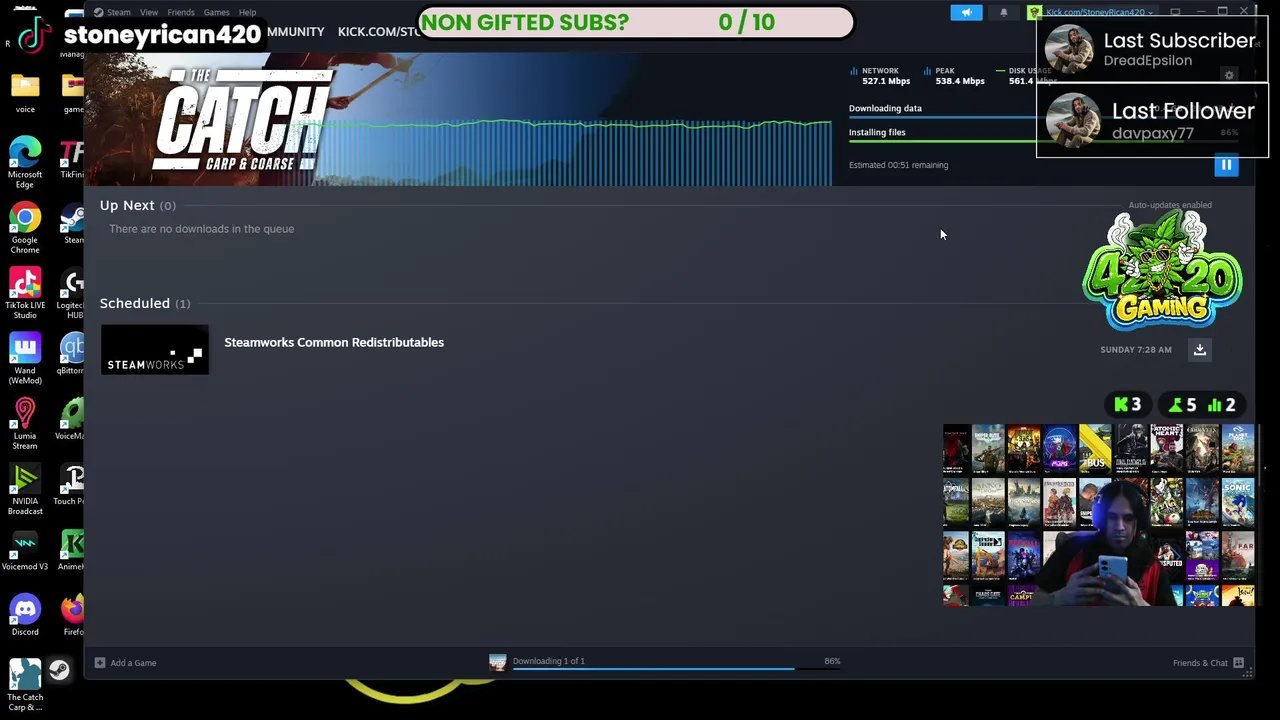Screen dimensions: 1280x720
Task: Click the game thumbnail in bottom status bar
Action: tap(497, 662)
